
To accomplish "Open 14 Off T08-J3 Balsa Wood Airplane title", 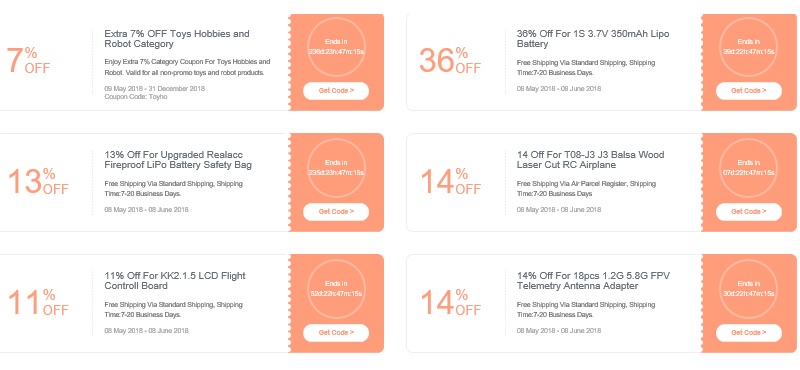I will [590, 160].
